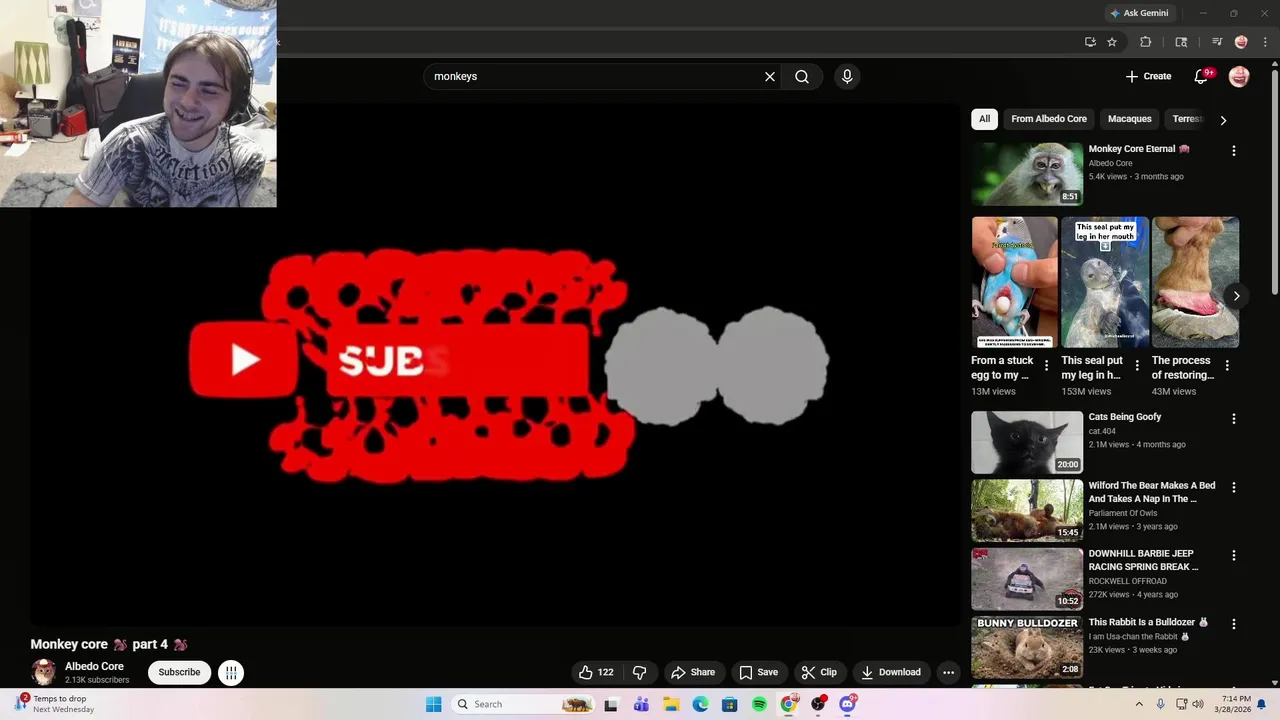Open Albedo Core channel name link
The width and height of the screenshot is (1280, 720).
[x=94, y=666]
